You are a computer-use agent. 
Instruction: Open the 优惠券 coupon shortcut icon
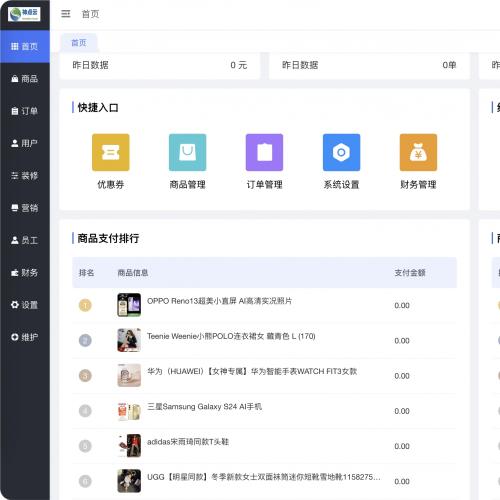111,152
